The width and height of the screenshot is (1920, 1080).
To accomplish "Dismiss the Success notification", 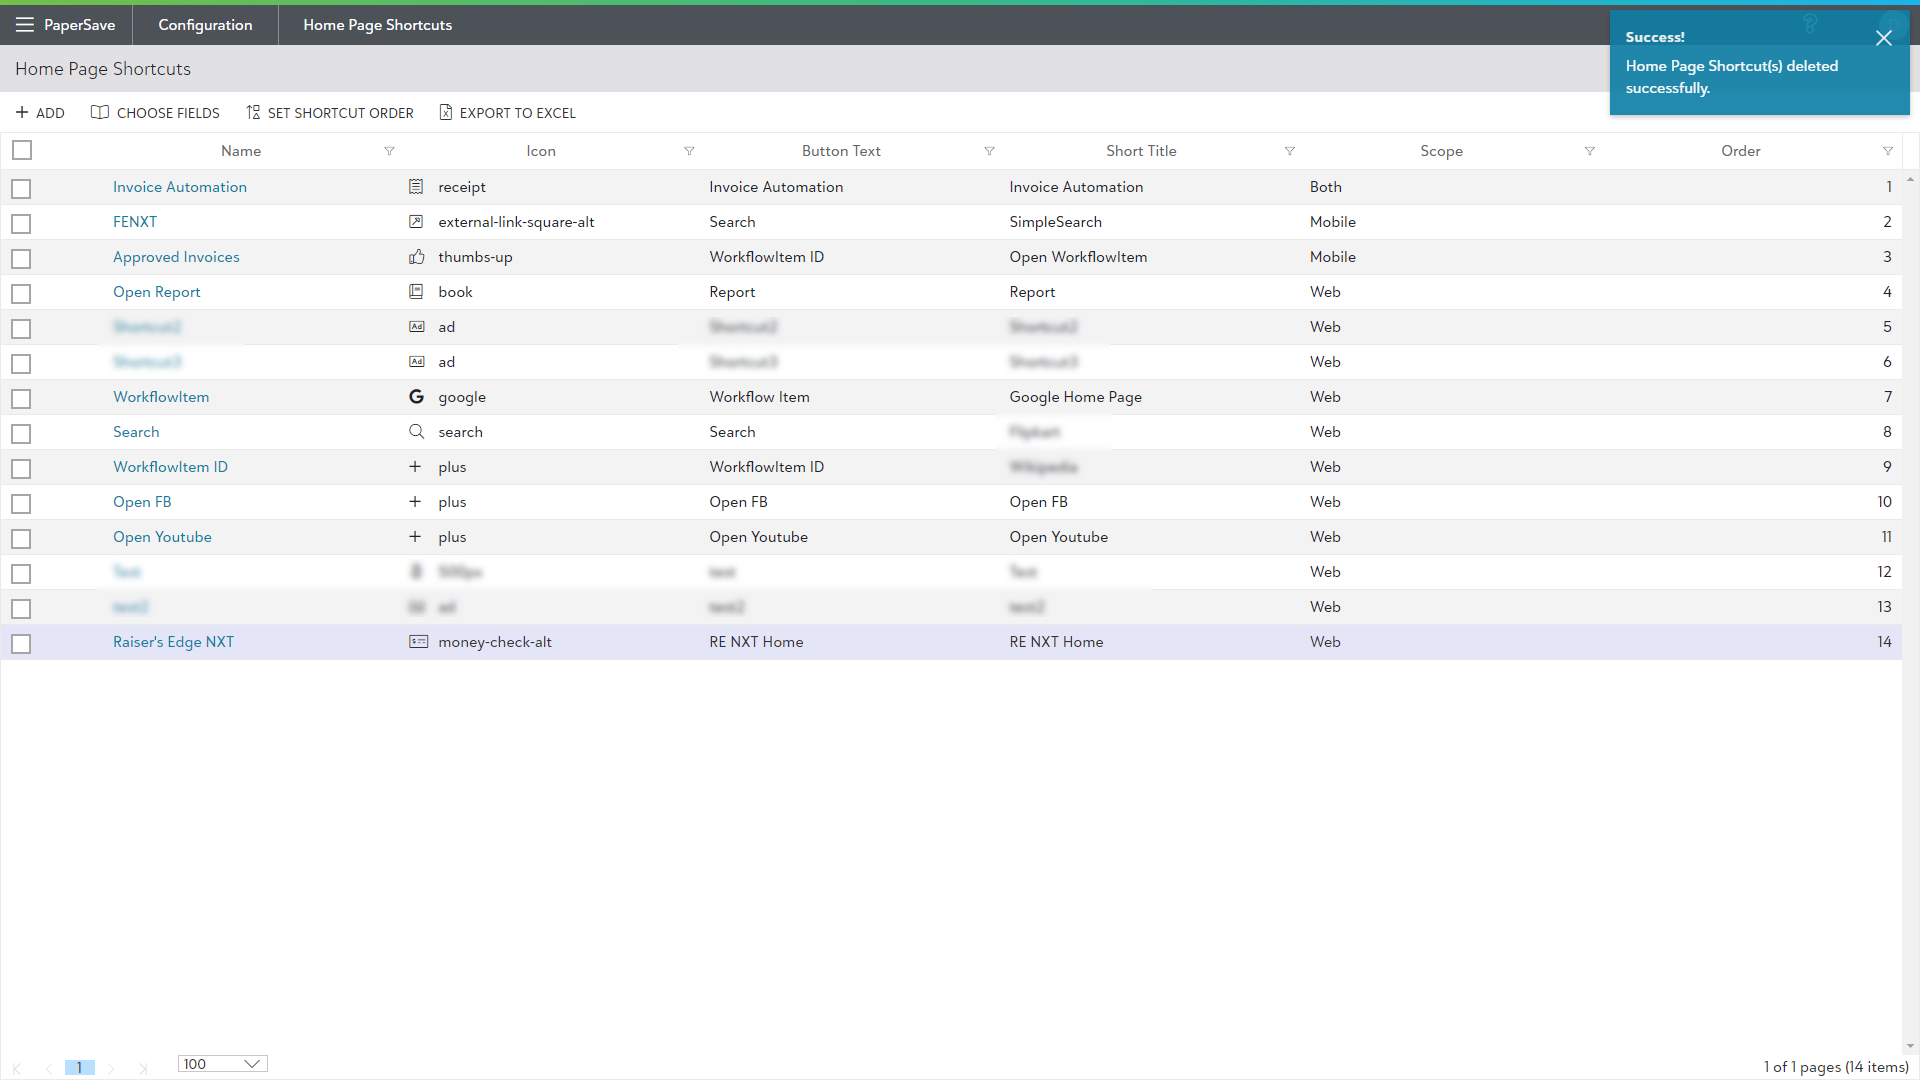I will tap(1883, 38).
